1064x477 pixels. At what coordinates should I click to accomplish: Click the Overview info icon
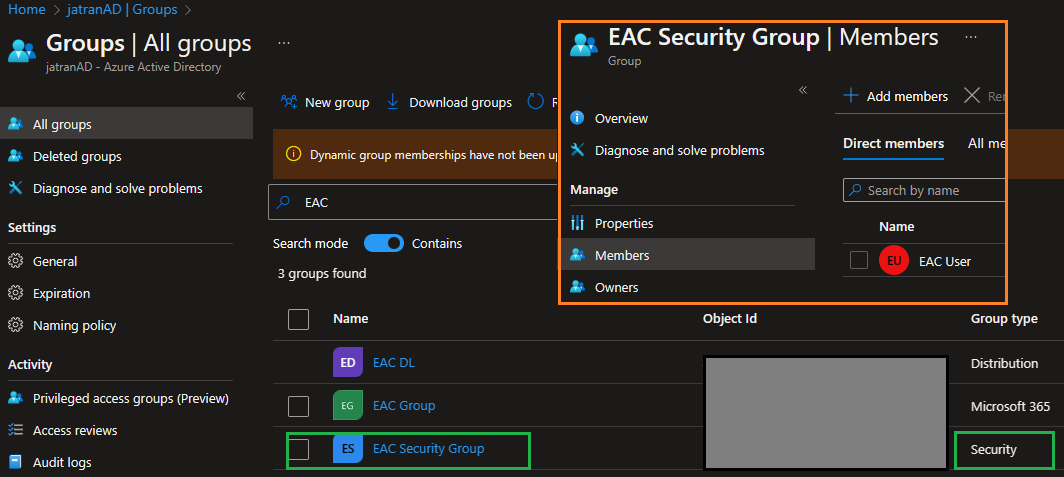(577, 118)
